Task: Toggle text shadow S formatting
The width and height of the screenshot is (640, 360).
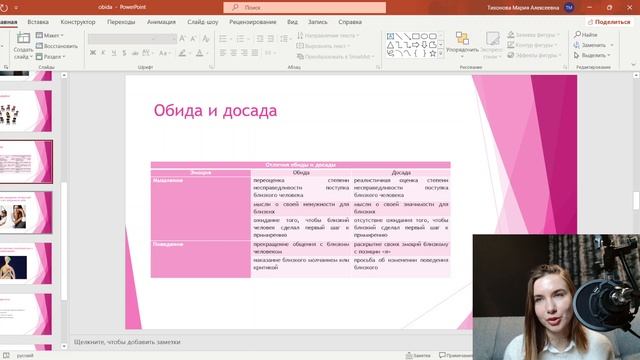Action: tap(124, 53)
